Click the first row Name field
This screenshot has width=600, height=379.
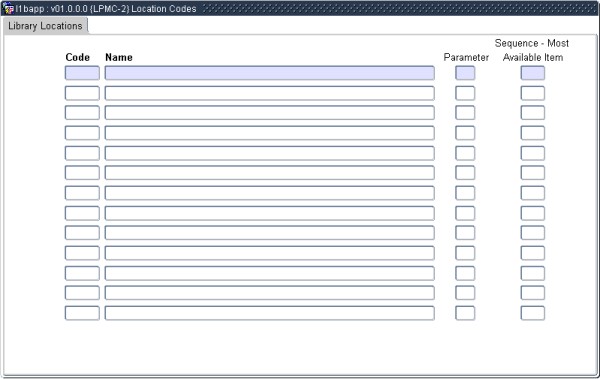[x=270, y=73]
